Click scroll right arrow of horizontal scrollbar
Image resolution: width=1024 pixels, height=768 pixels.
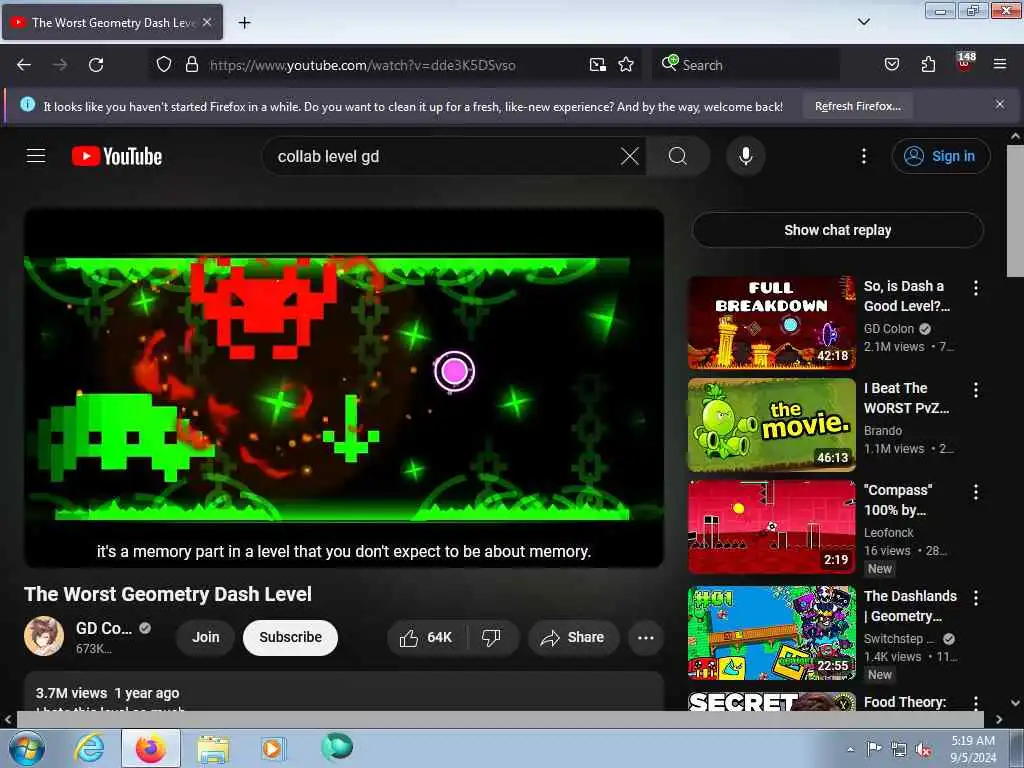[x=999, y=719]
